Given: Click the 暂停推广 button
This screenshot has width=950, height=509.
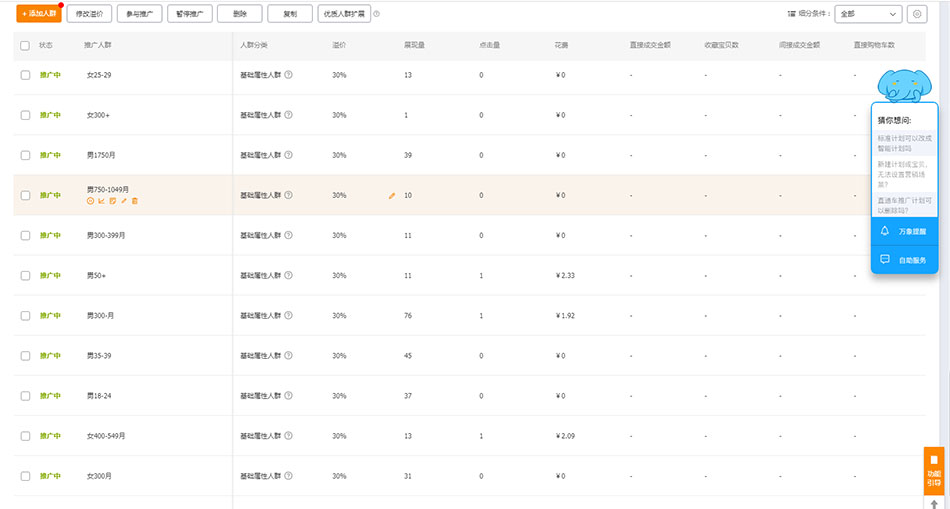Looking at the screenshot, I should 190,14.
